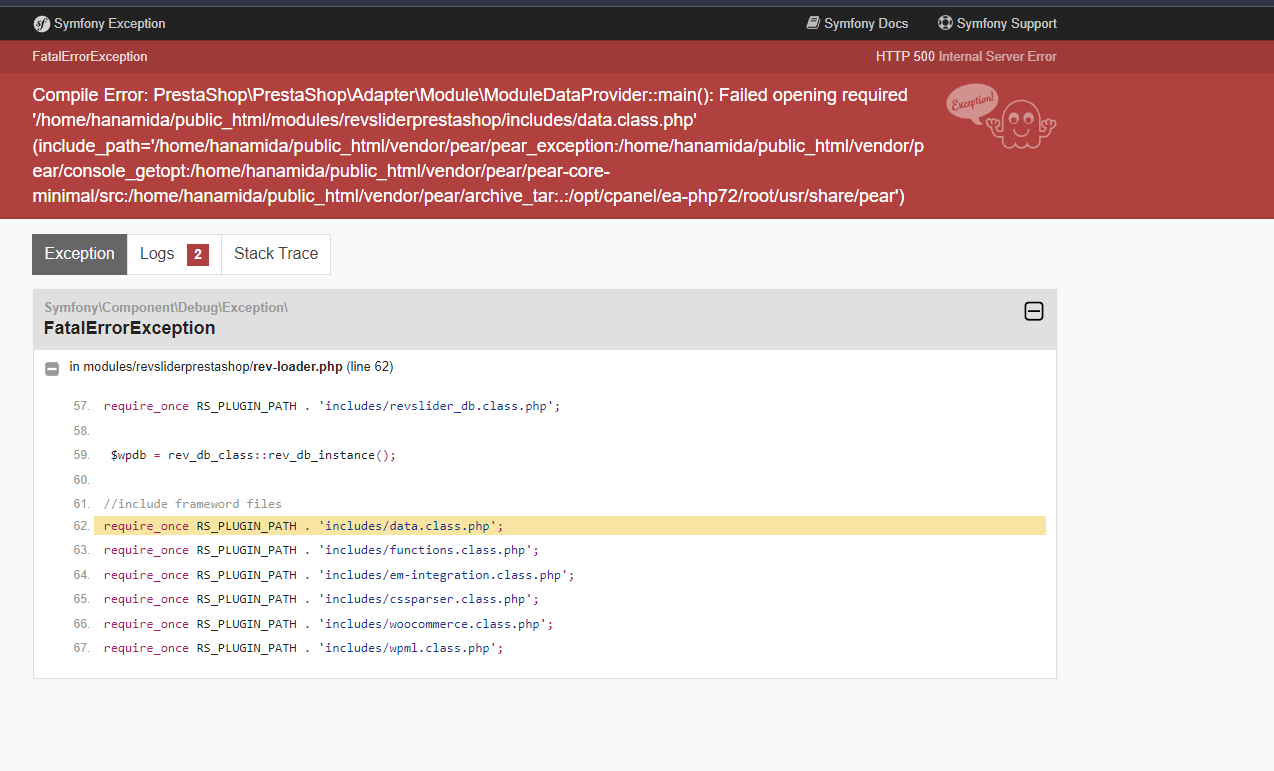Click code line 57 requiring revslider_db.class.php

[332, 406]
